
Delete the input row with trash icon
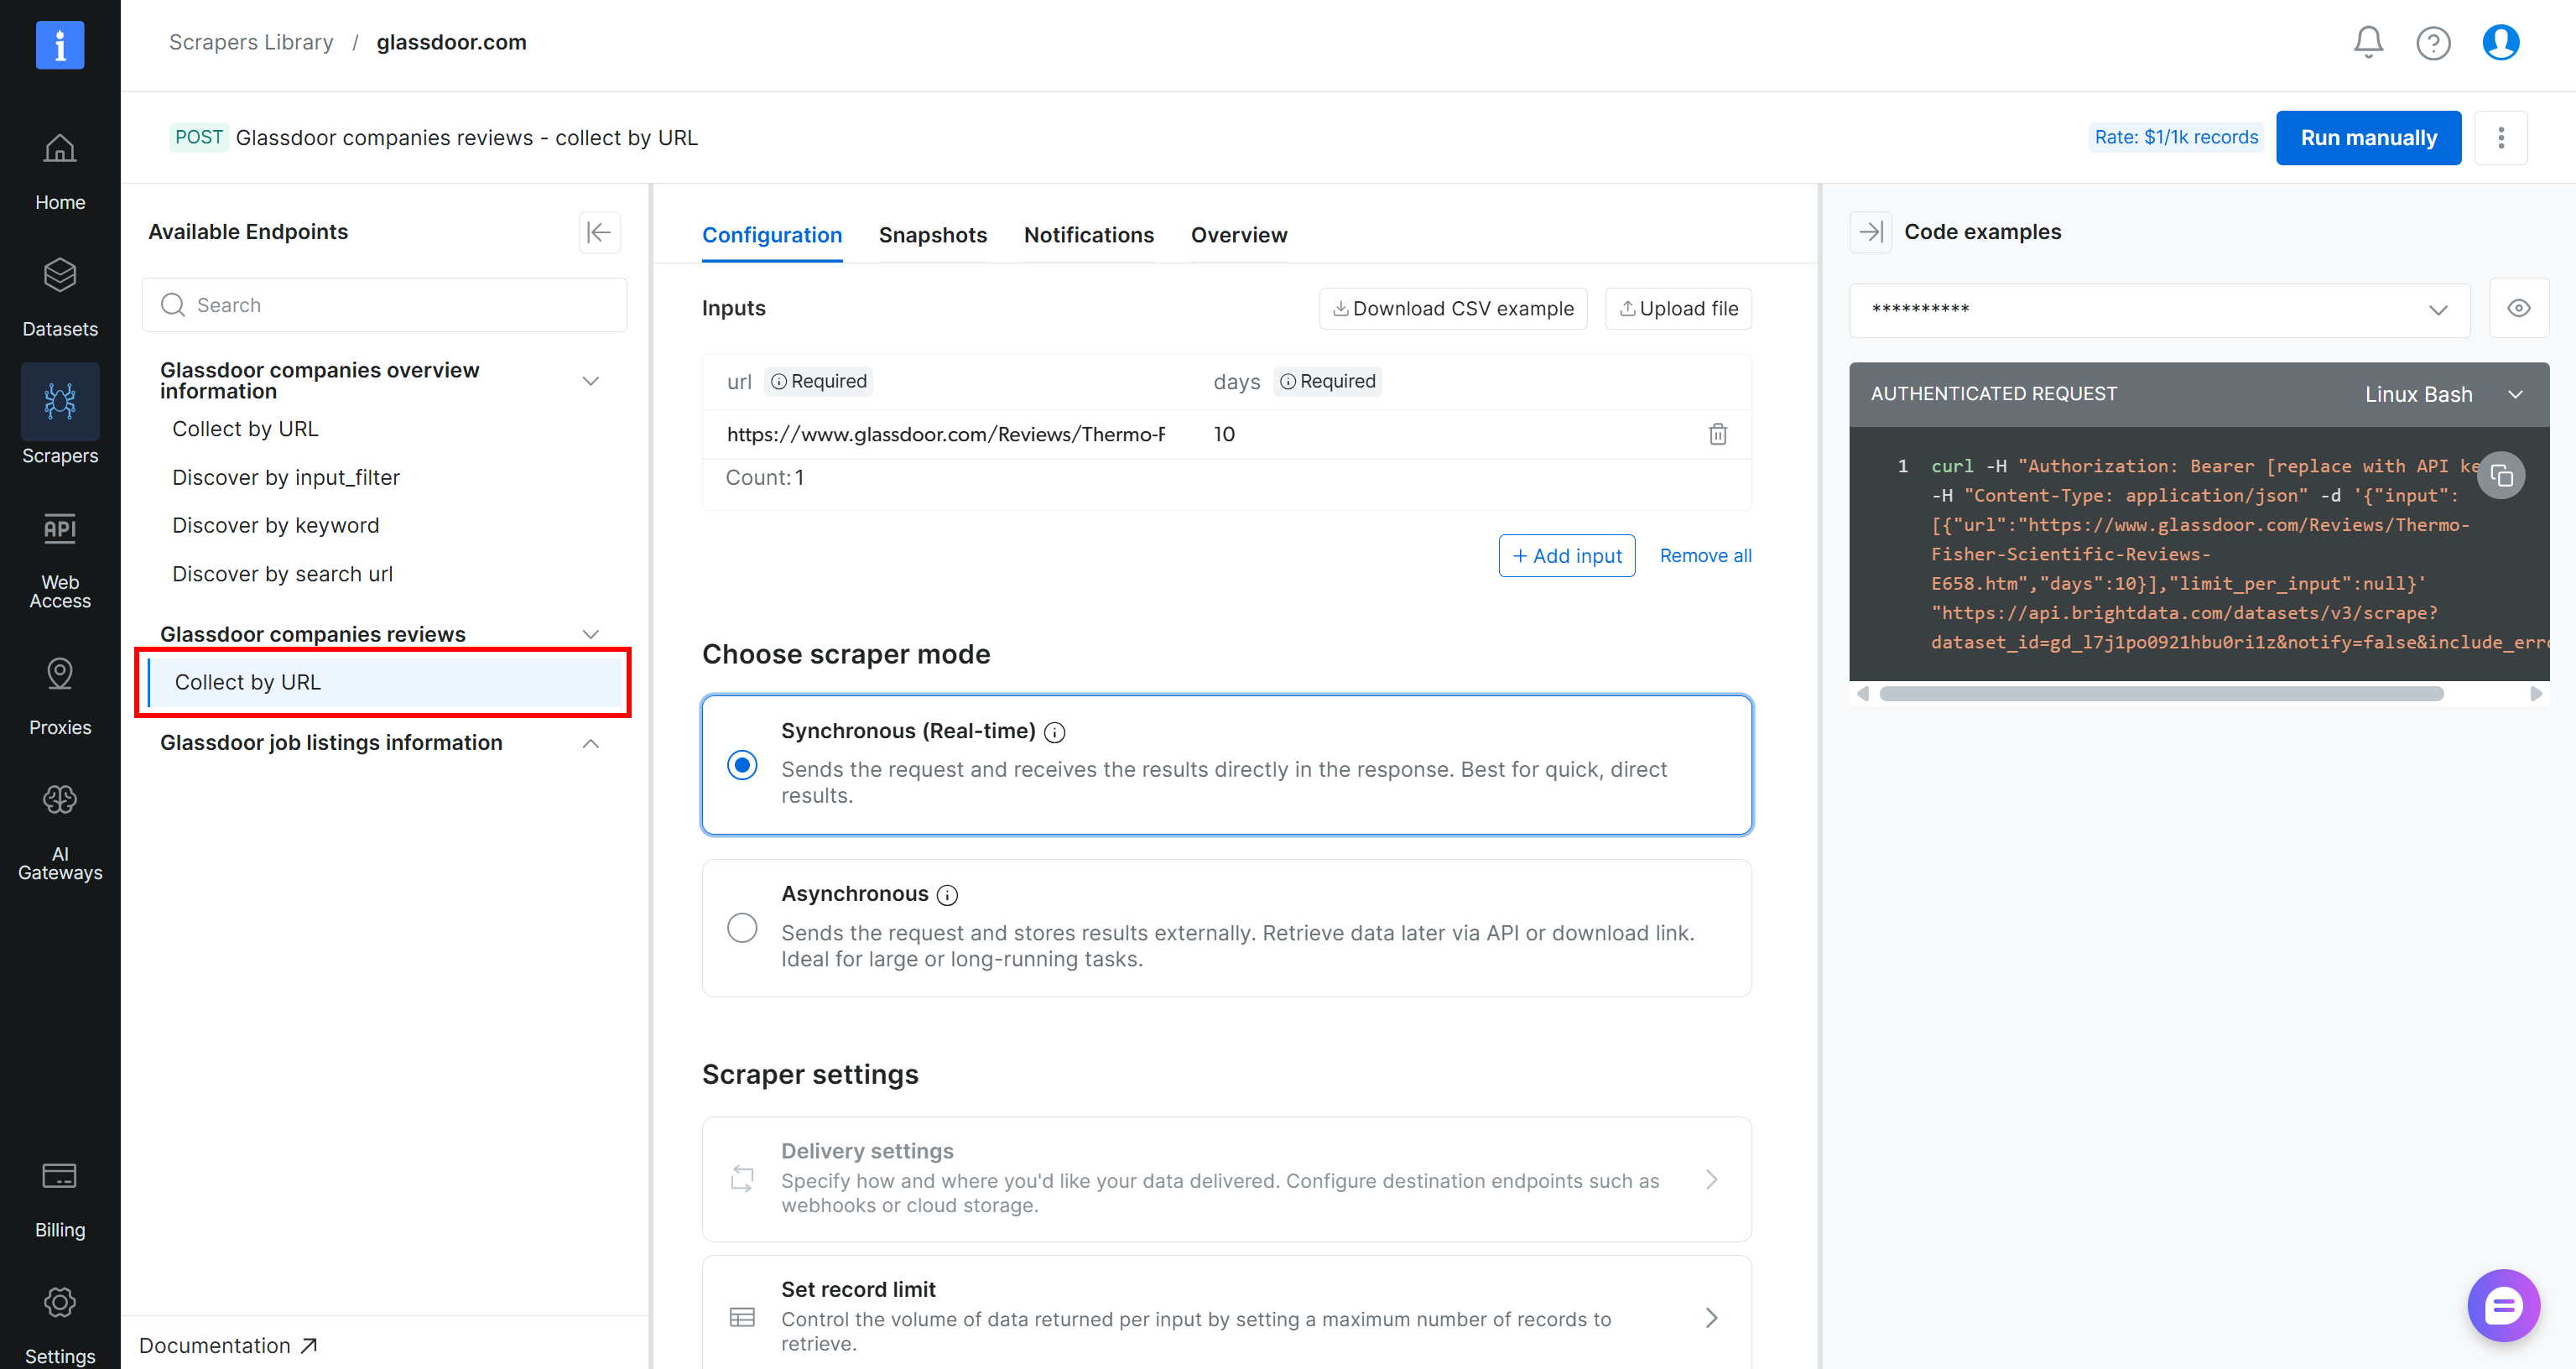point(1717,434)
